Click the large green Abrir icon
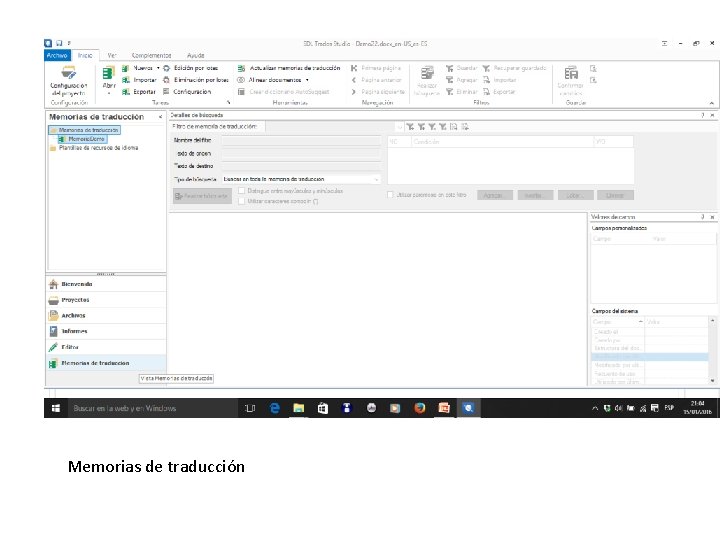 pos(108,73)
